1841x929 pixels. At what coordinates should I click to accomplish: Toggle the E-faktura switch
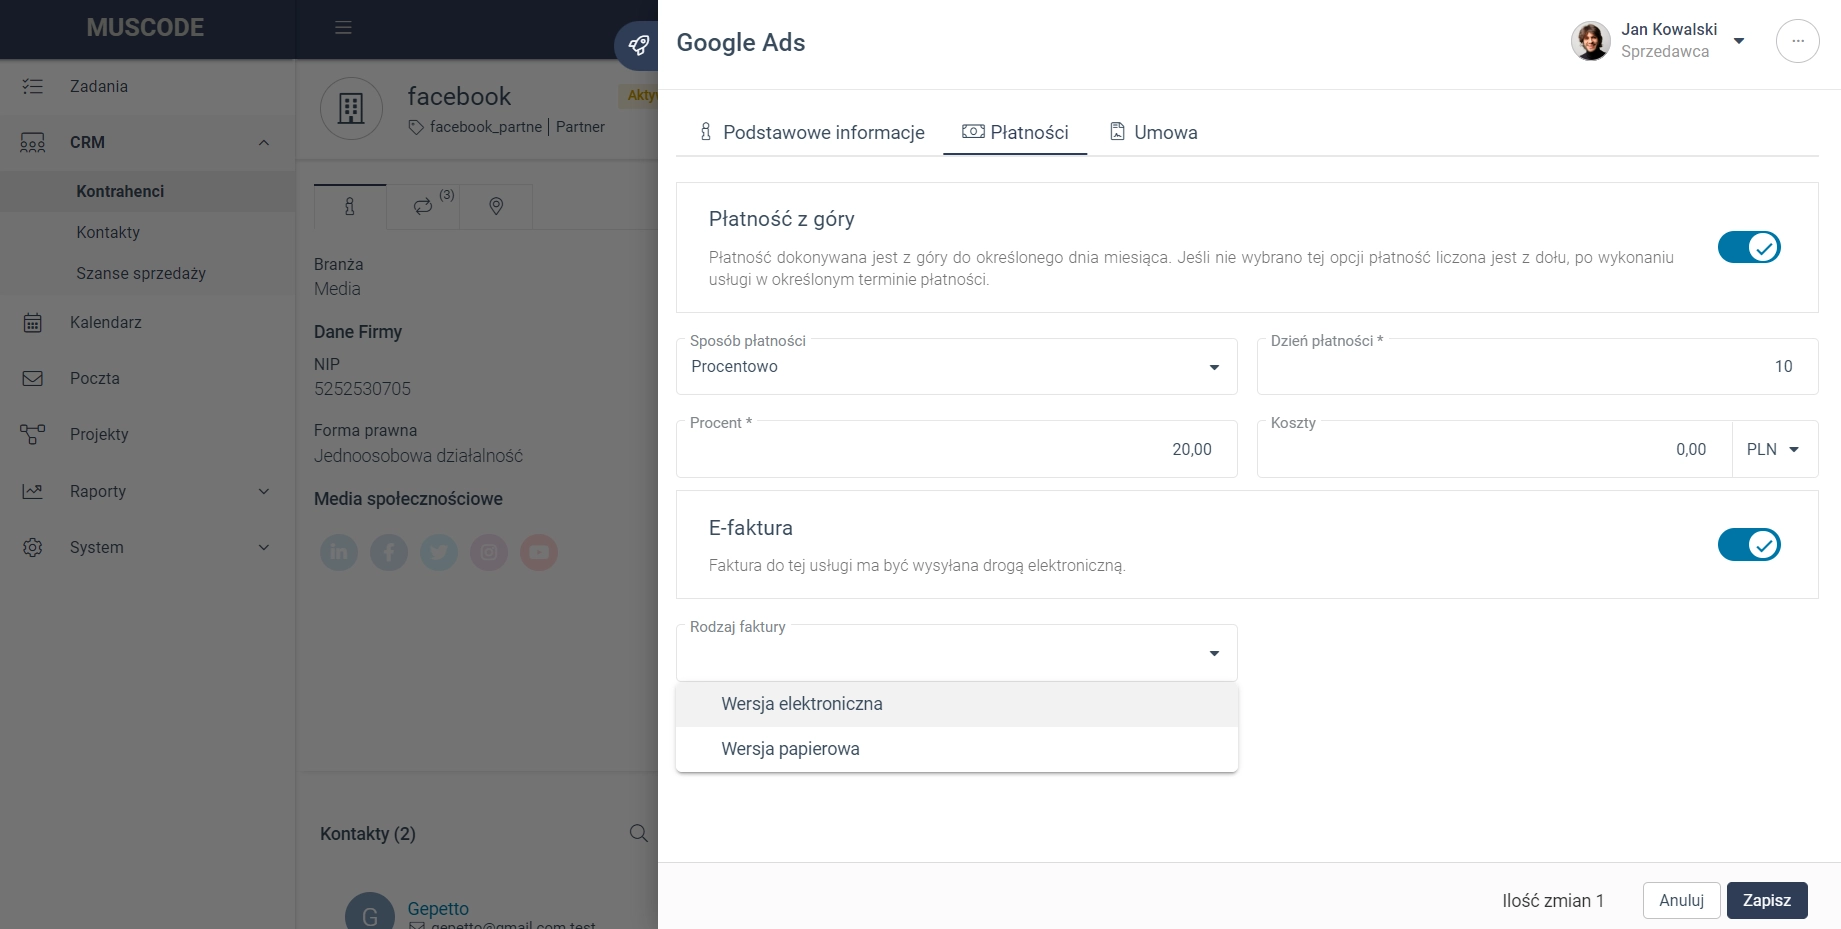[1749, 545]
